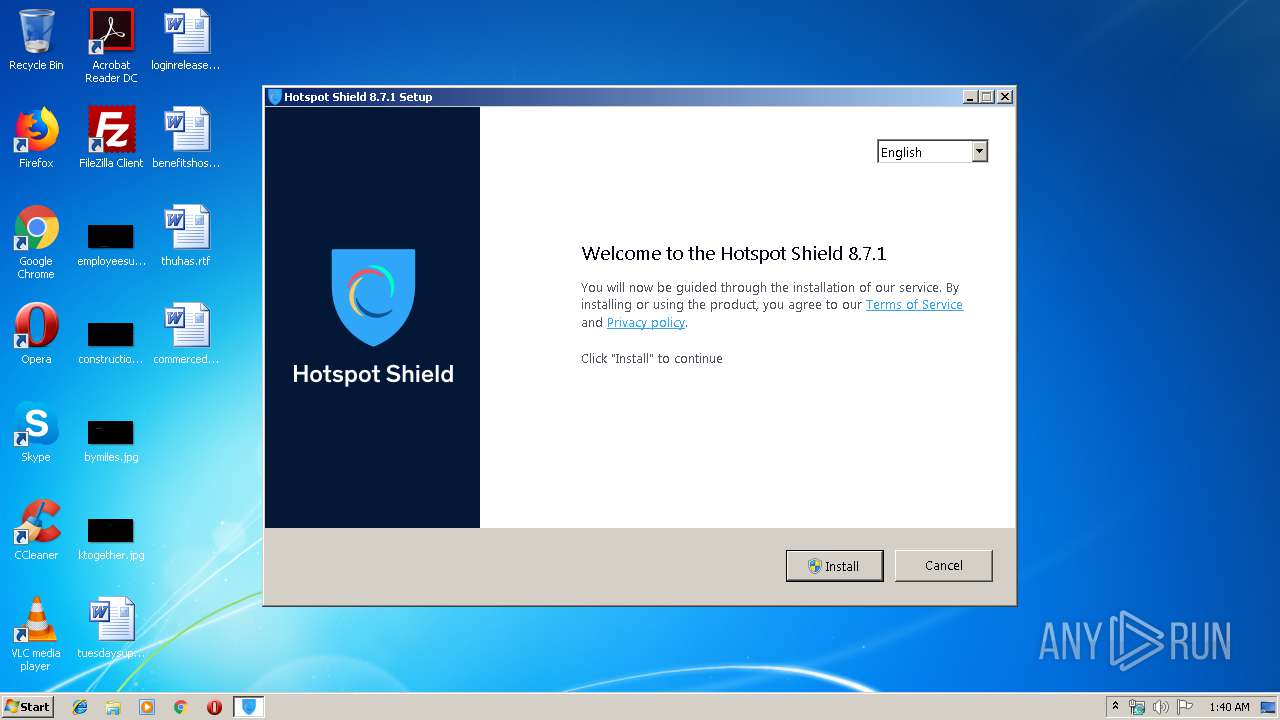This screenshot has width=1280, height=720.
Task: Click the taskbar clock showing 1:40 AM
Action: click(1229, 707)
